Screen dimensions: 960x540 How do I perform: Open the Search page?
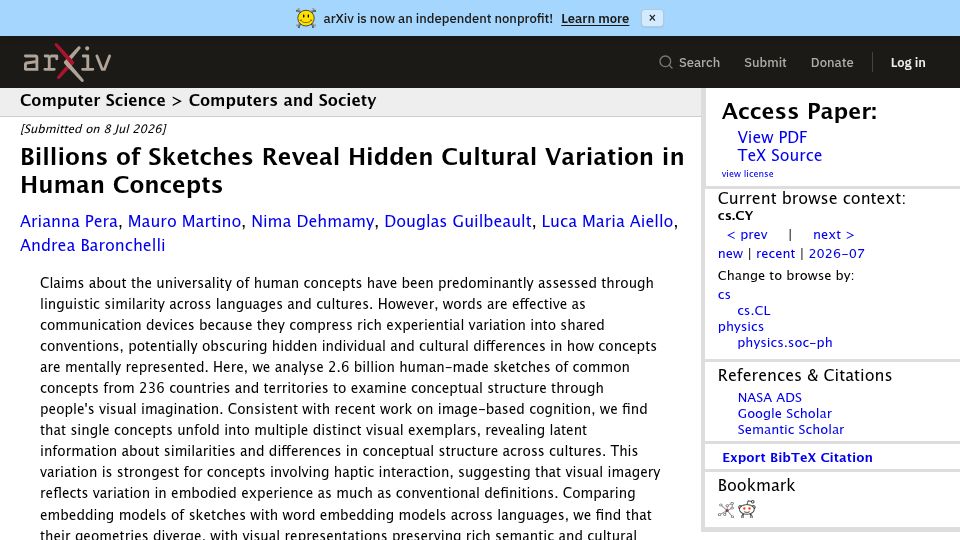pyautogui.click(x=699, y=62)
